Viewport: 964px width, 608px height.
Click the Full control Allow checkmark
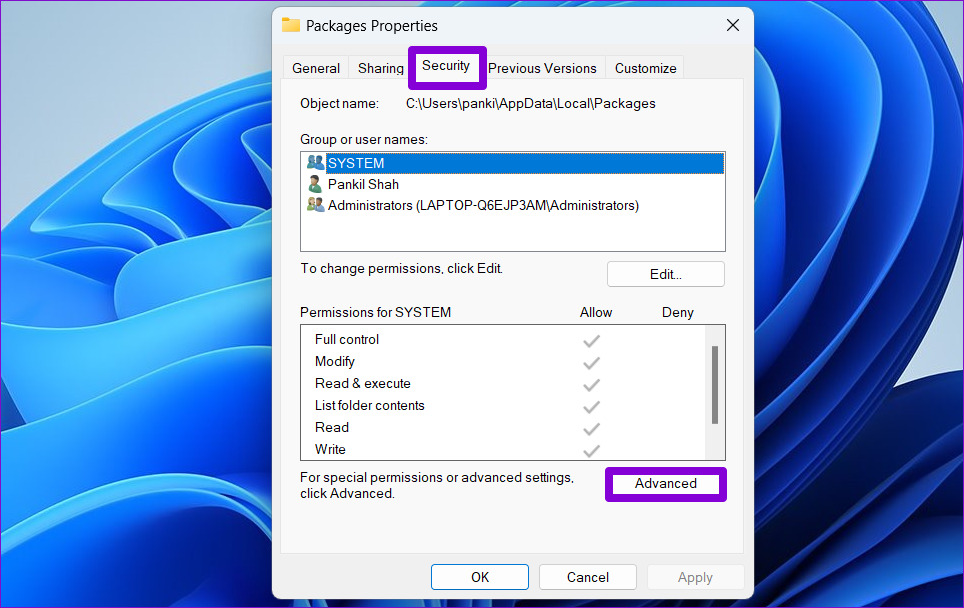(591, 341)
